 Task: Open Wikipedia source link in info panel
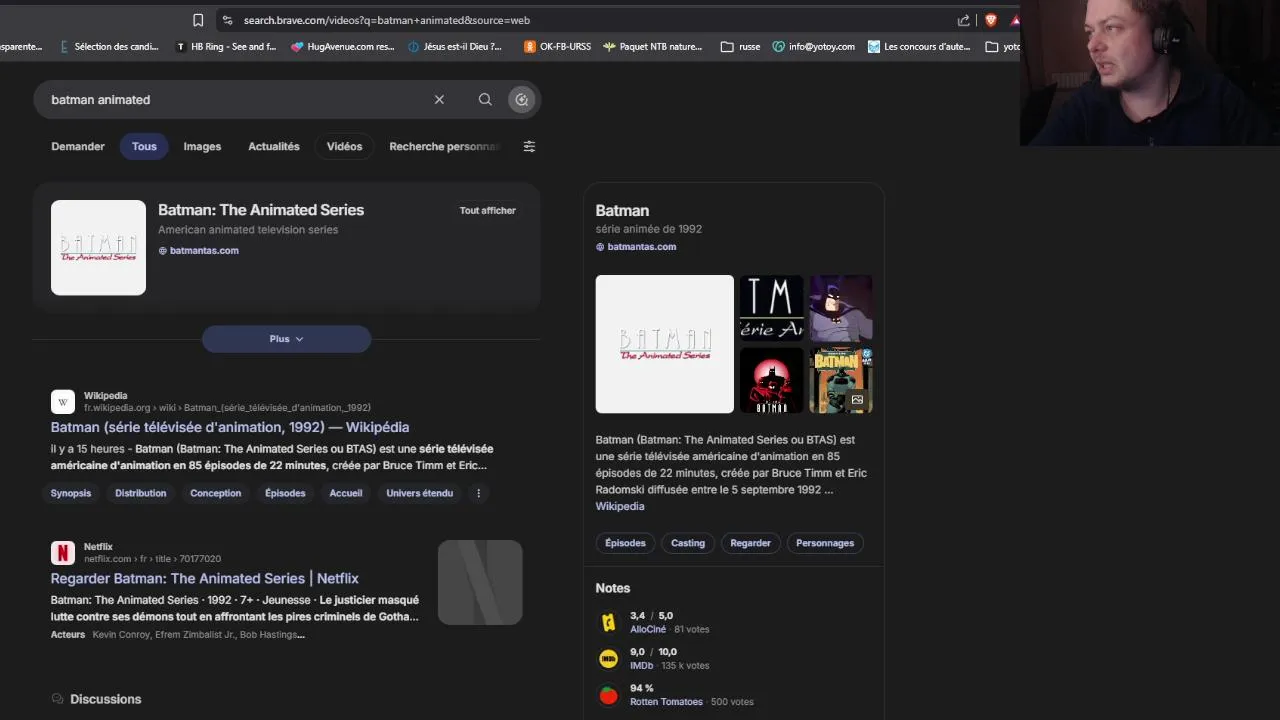click(620, 506)
